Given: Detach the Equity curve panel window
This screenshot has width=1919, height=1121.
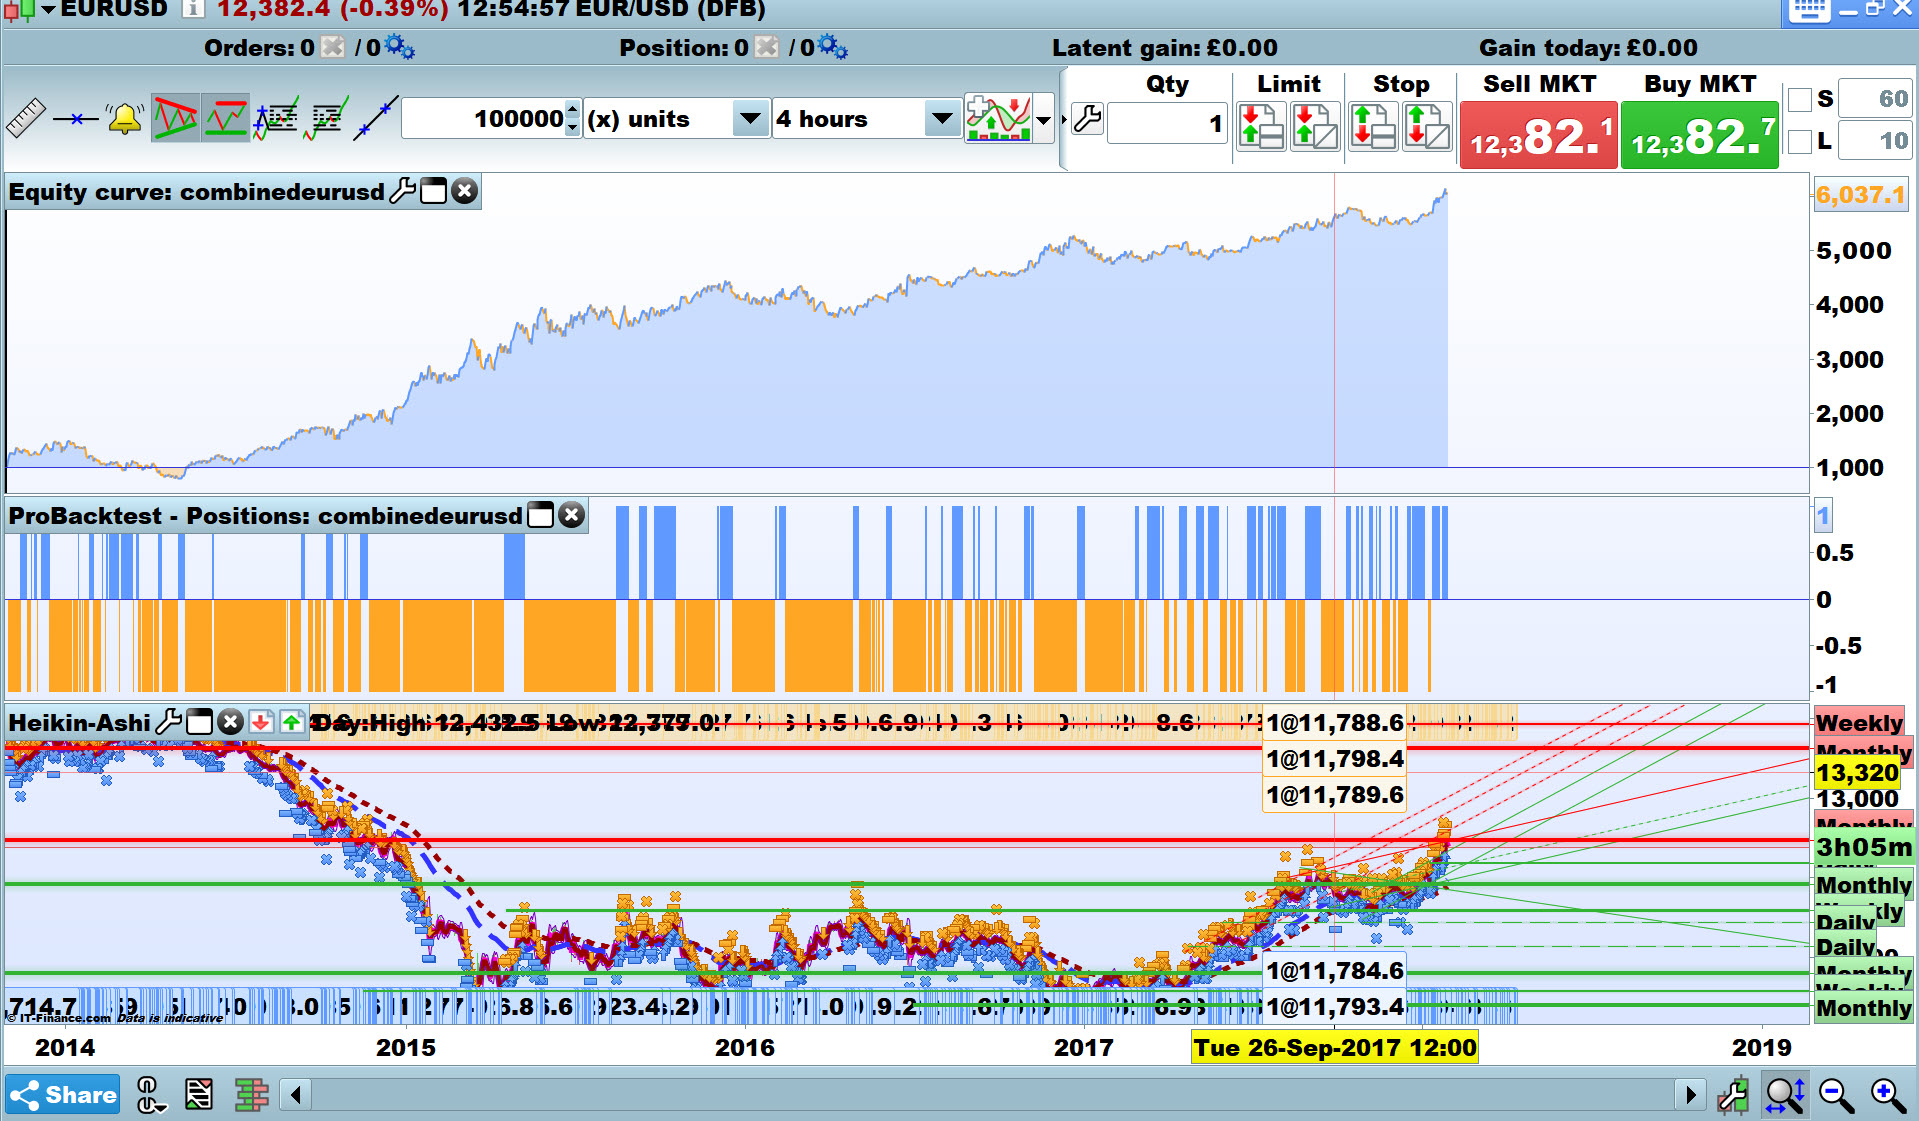Looking at the screenshot, I should coord(434,191).
